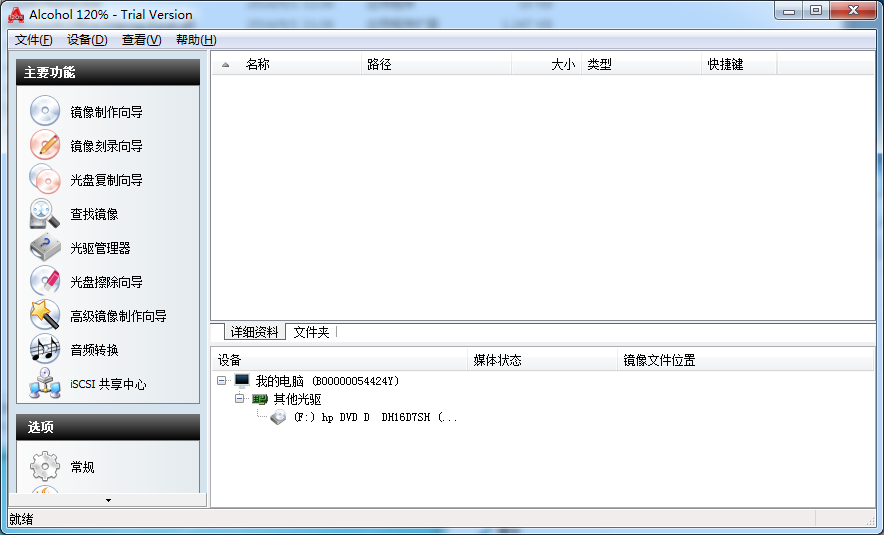This screenshot has width=884, height=535.
Task: Sort by the 名称 column header
Action: (302, 64)
